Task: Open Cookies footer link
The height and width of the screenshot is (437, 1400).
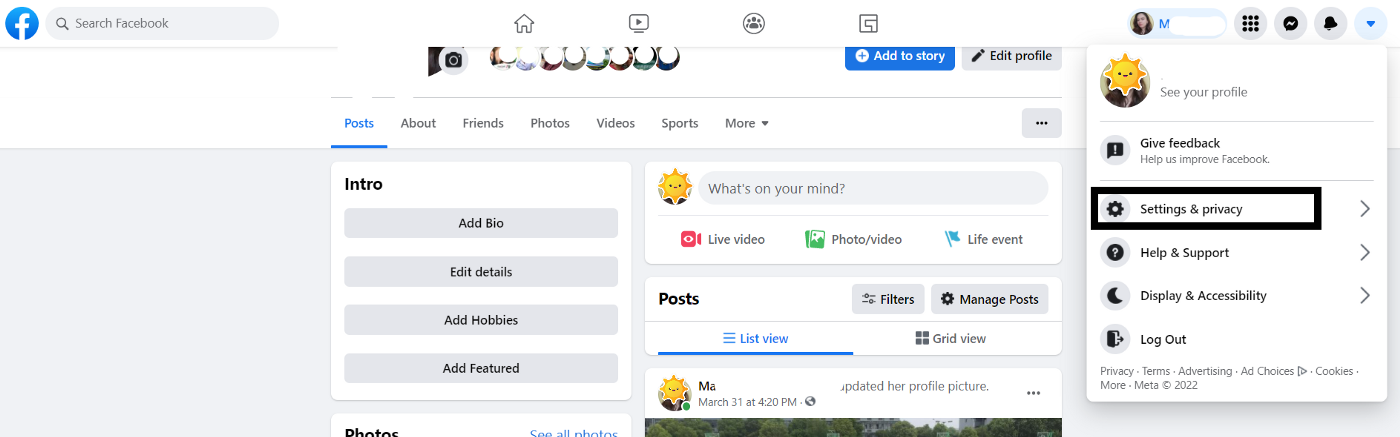Action: 1334,371
